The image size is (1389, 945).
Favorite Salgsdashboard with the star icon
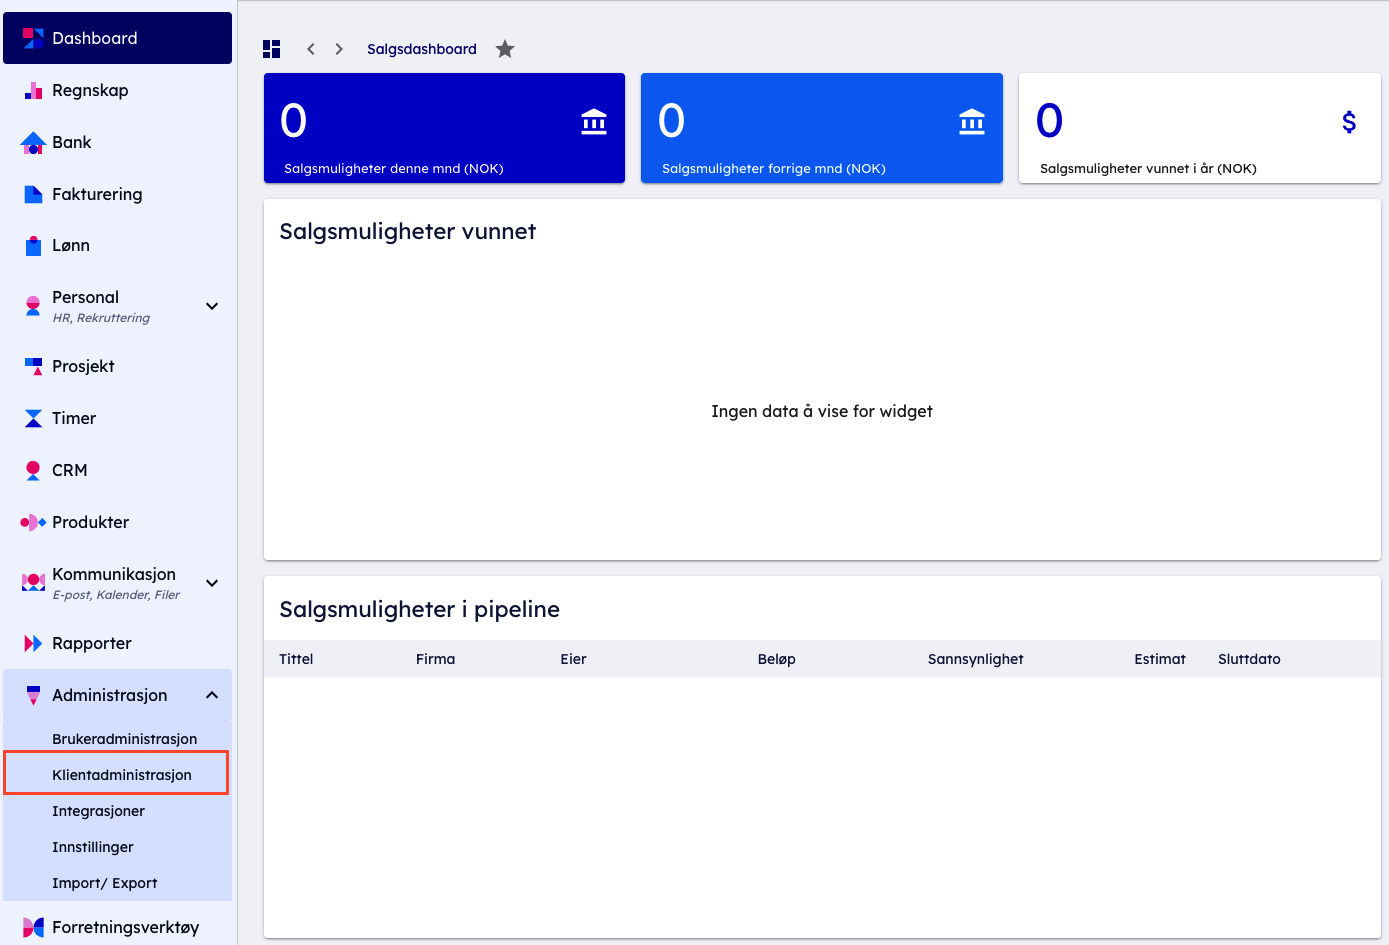505,49
